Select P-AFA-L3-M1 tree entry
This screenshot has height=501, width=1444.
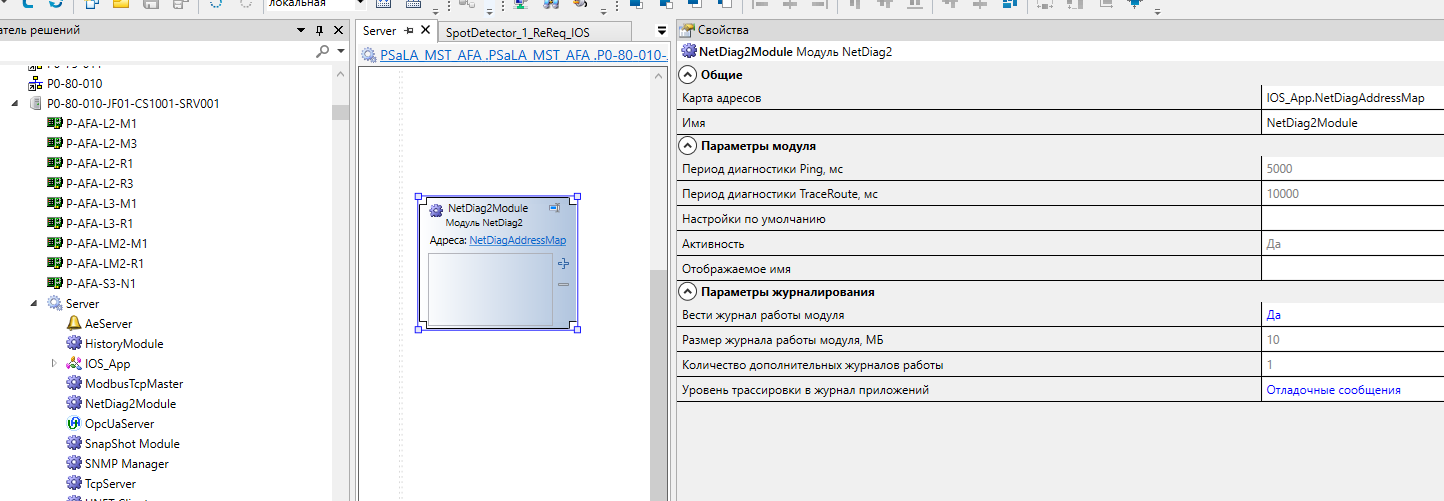coord(92,203)
